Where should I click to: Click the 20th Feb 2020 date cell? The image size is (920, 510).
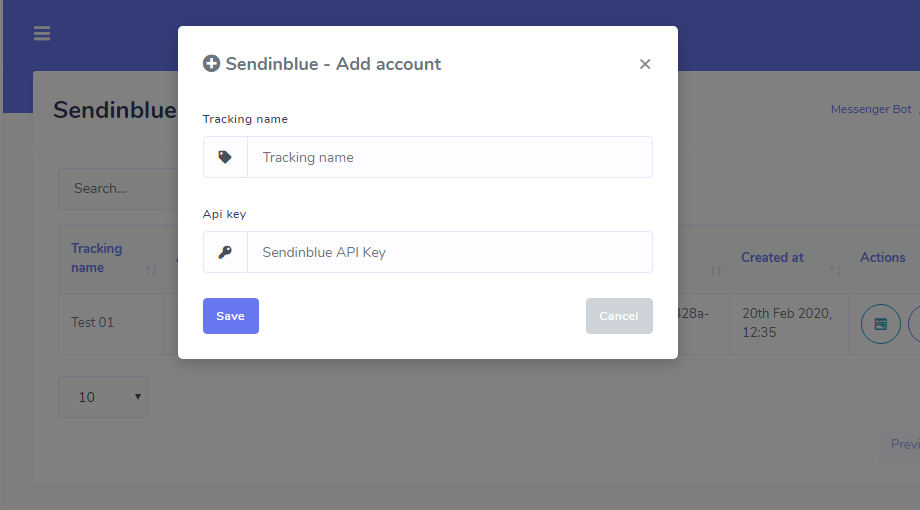click(x=787, y=323)
